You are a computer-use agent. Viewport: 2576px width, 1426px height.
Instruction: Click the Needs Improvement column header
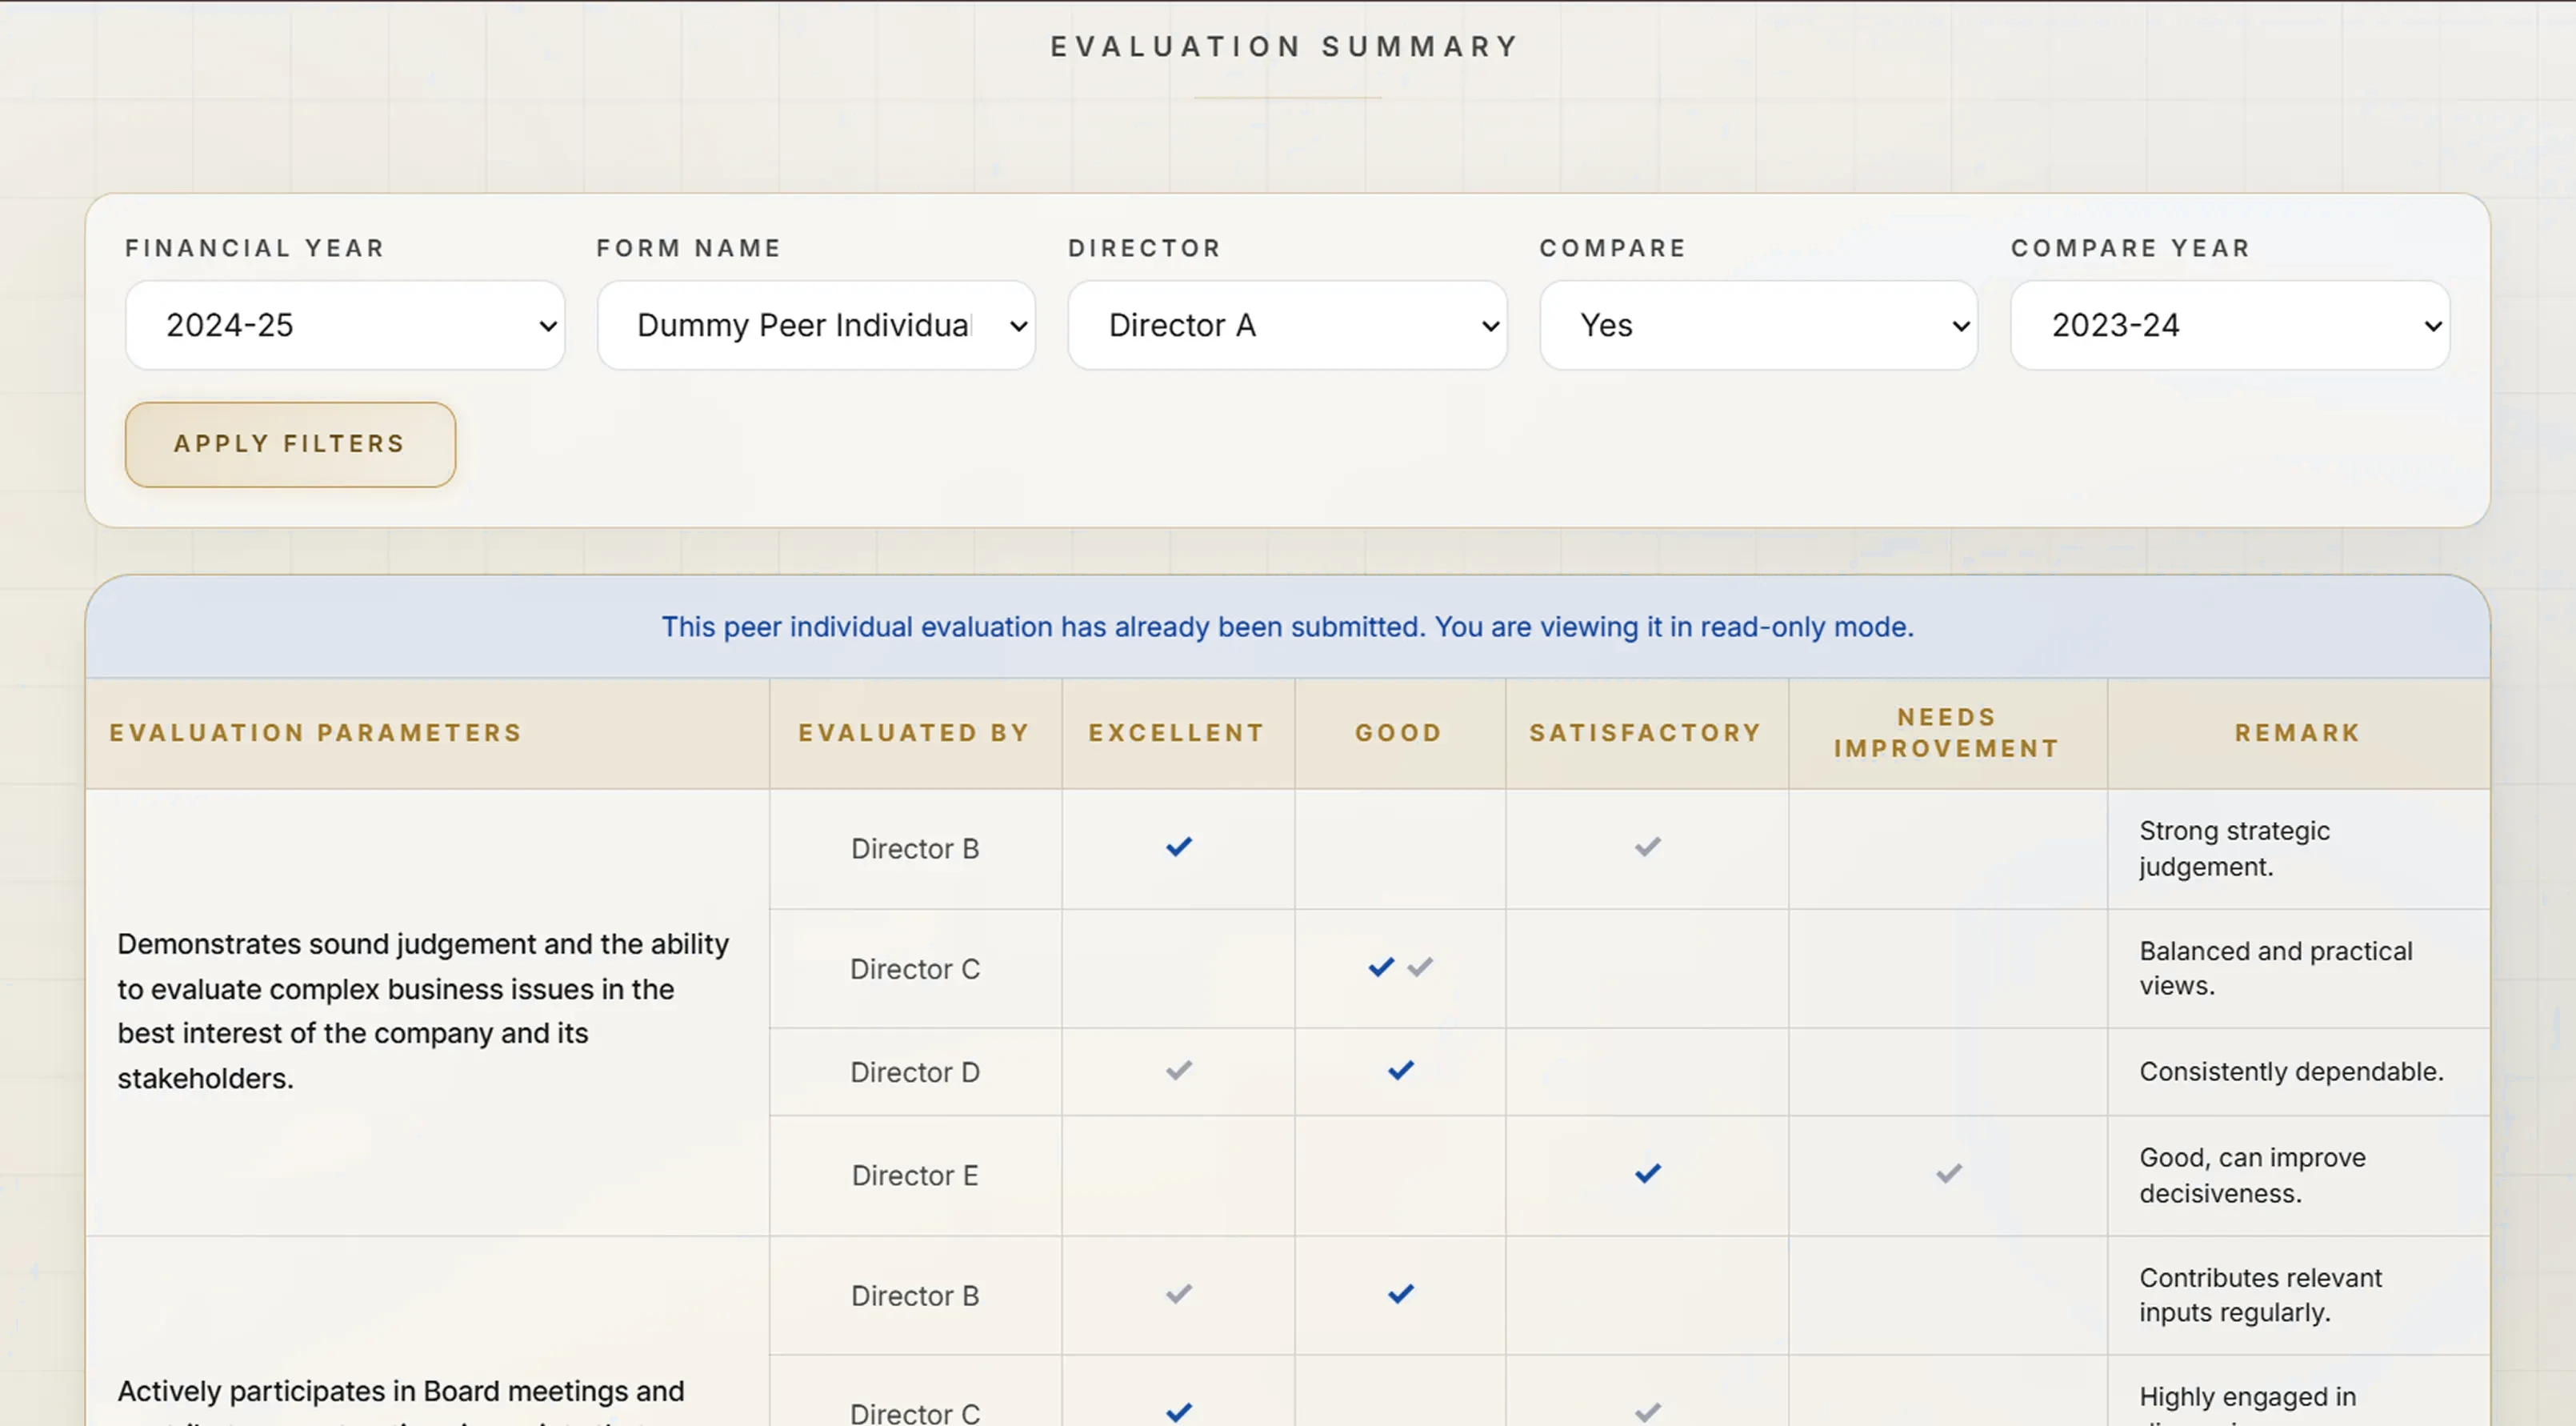point(1947,733)
